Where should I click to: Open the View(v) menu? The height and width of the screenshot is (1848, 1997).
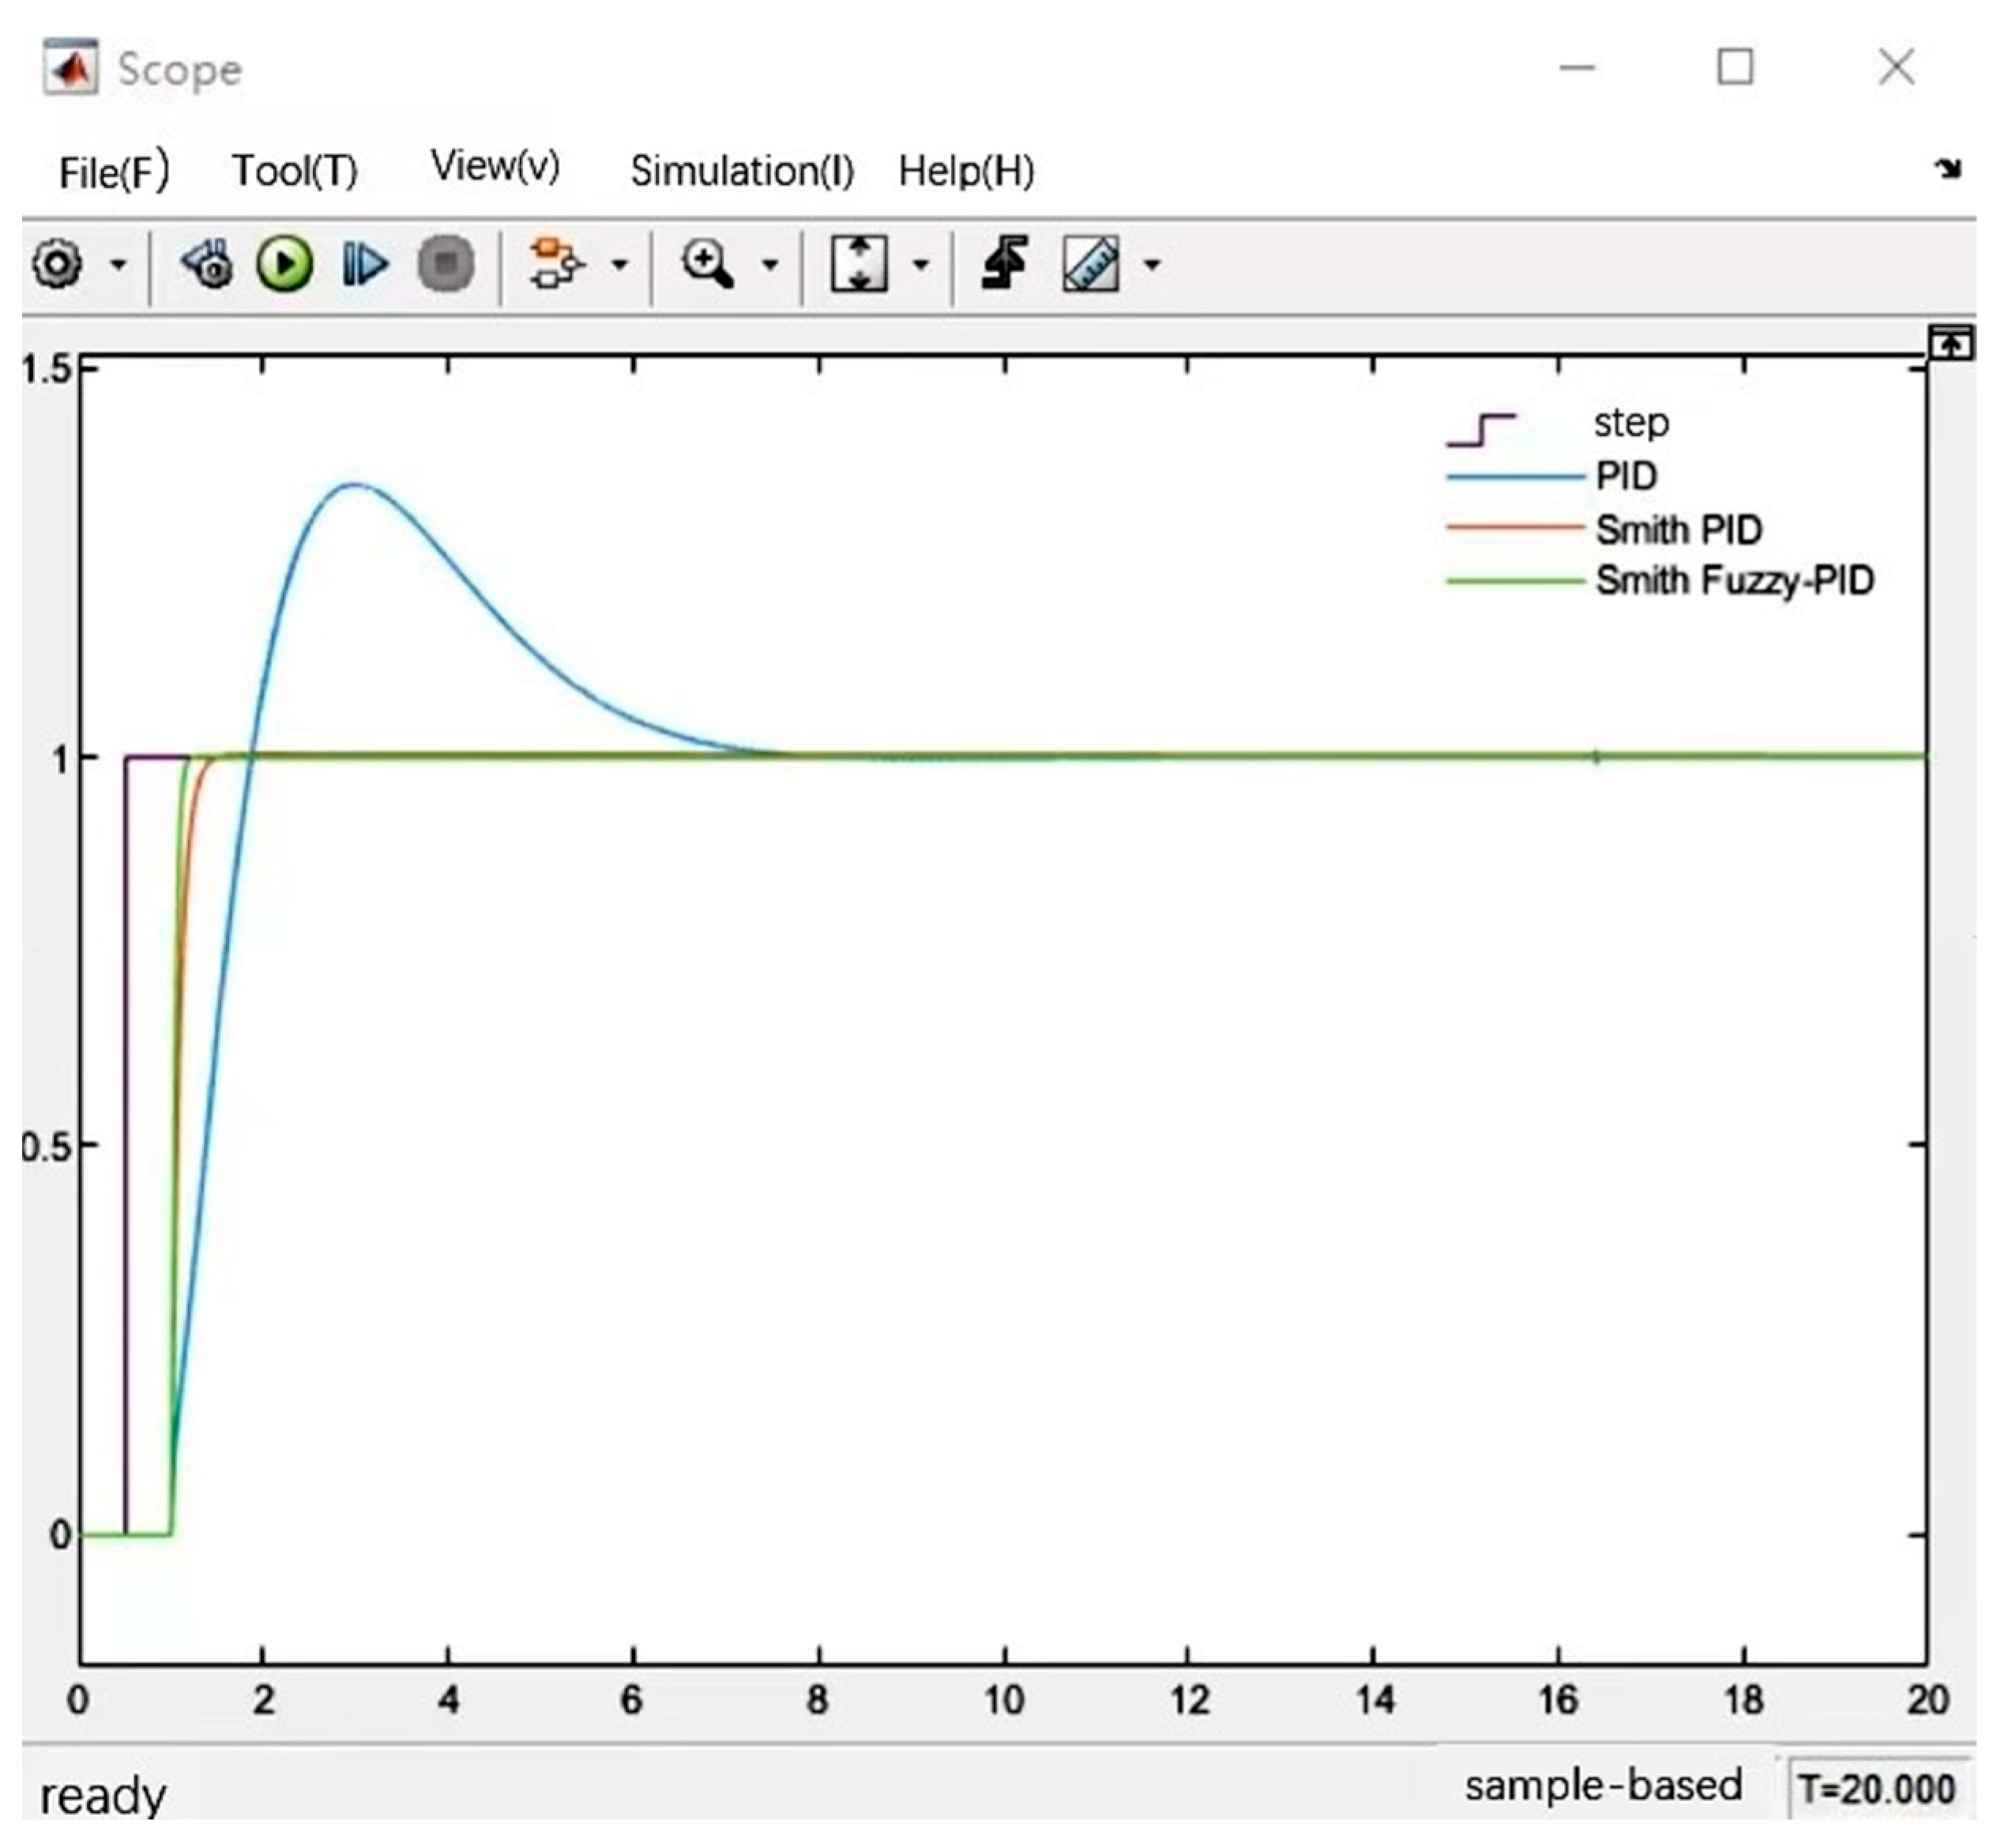pyautogui.click(x=495, y=167)
